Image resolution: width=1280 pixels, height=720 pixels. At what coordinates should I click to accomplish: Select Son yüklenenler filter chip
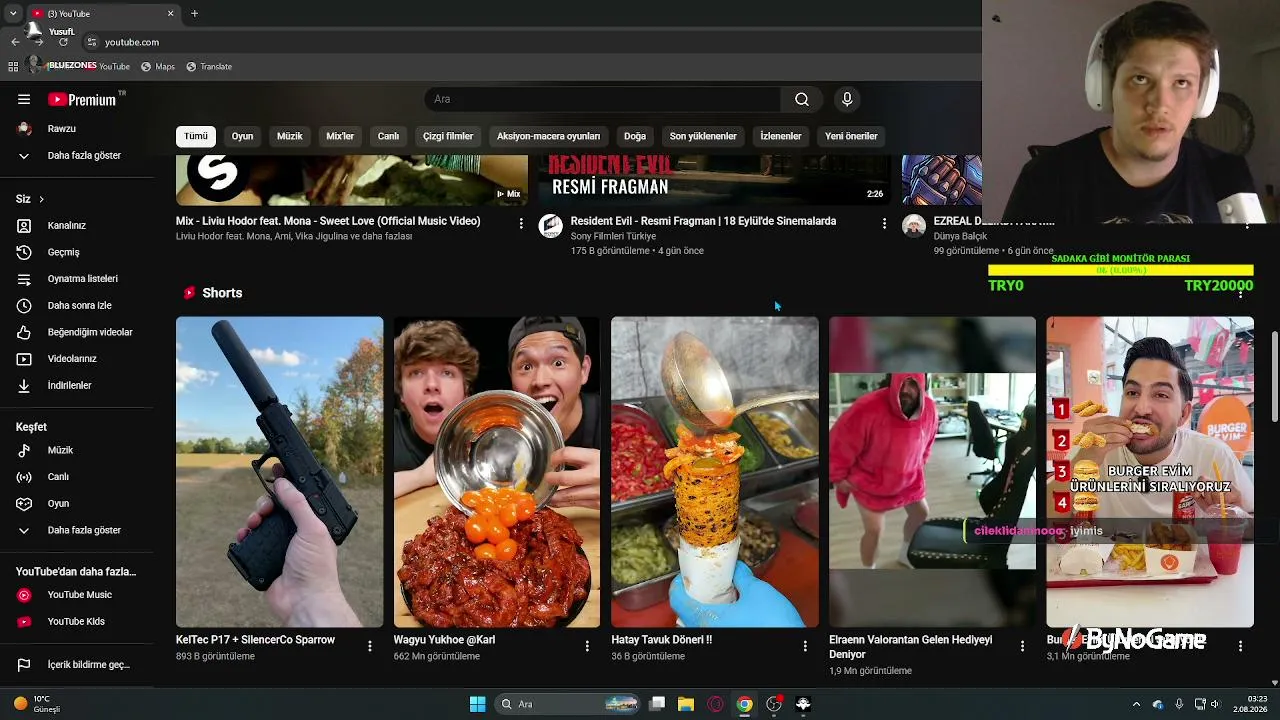[x=703, y=136]
